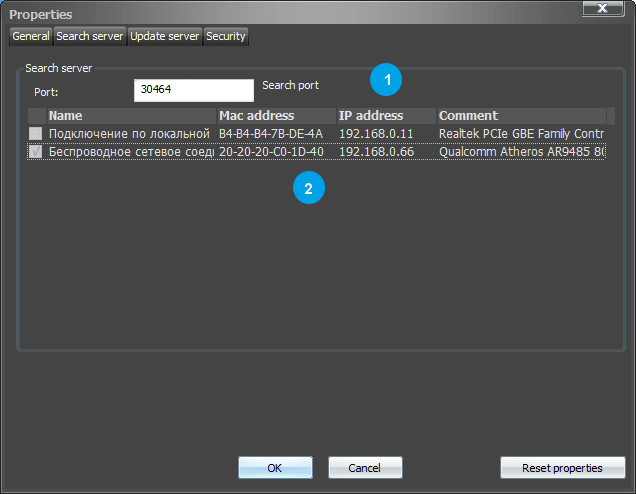Sort adapters by the Name column header
636x494 pixels.
pos(132,116)
